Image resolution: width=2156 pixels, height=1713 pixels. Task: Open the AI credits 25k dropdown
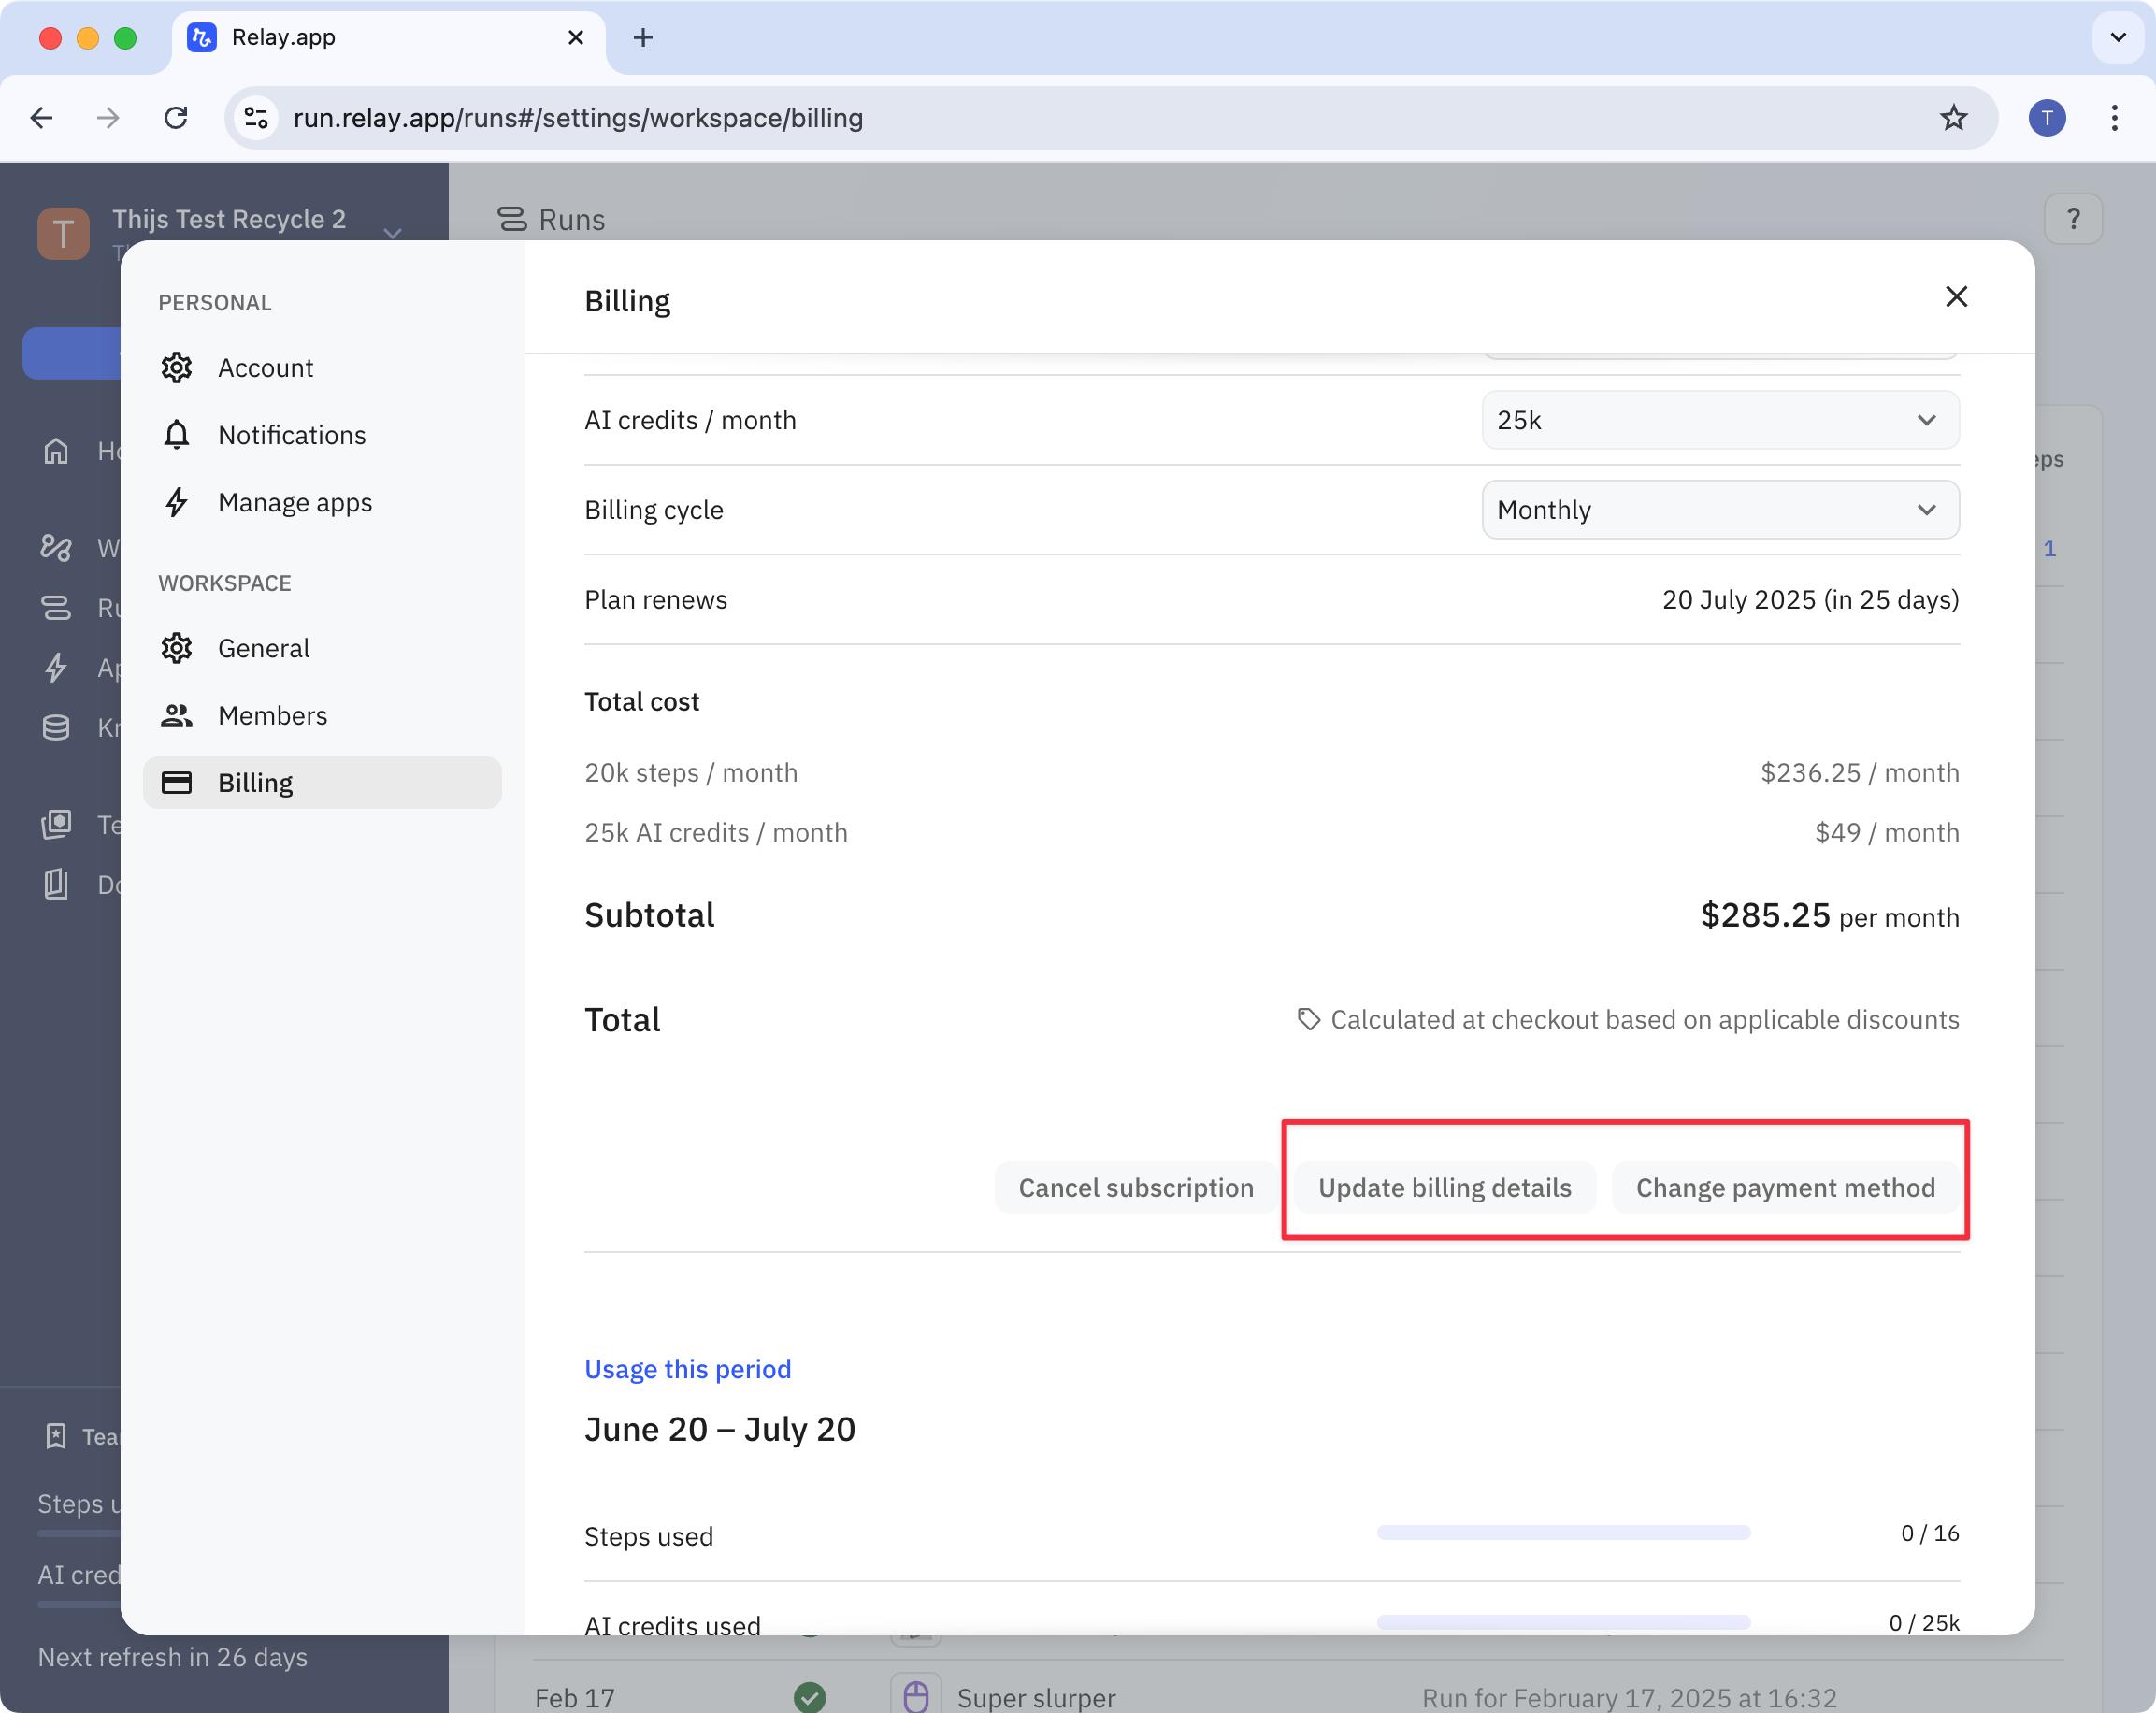(1719, 420)
